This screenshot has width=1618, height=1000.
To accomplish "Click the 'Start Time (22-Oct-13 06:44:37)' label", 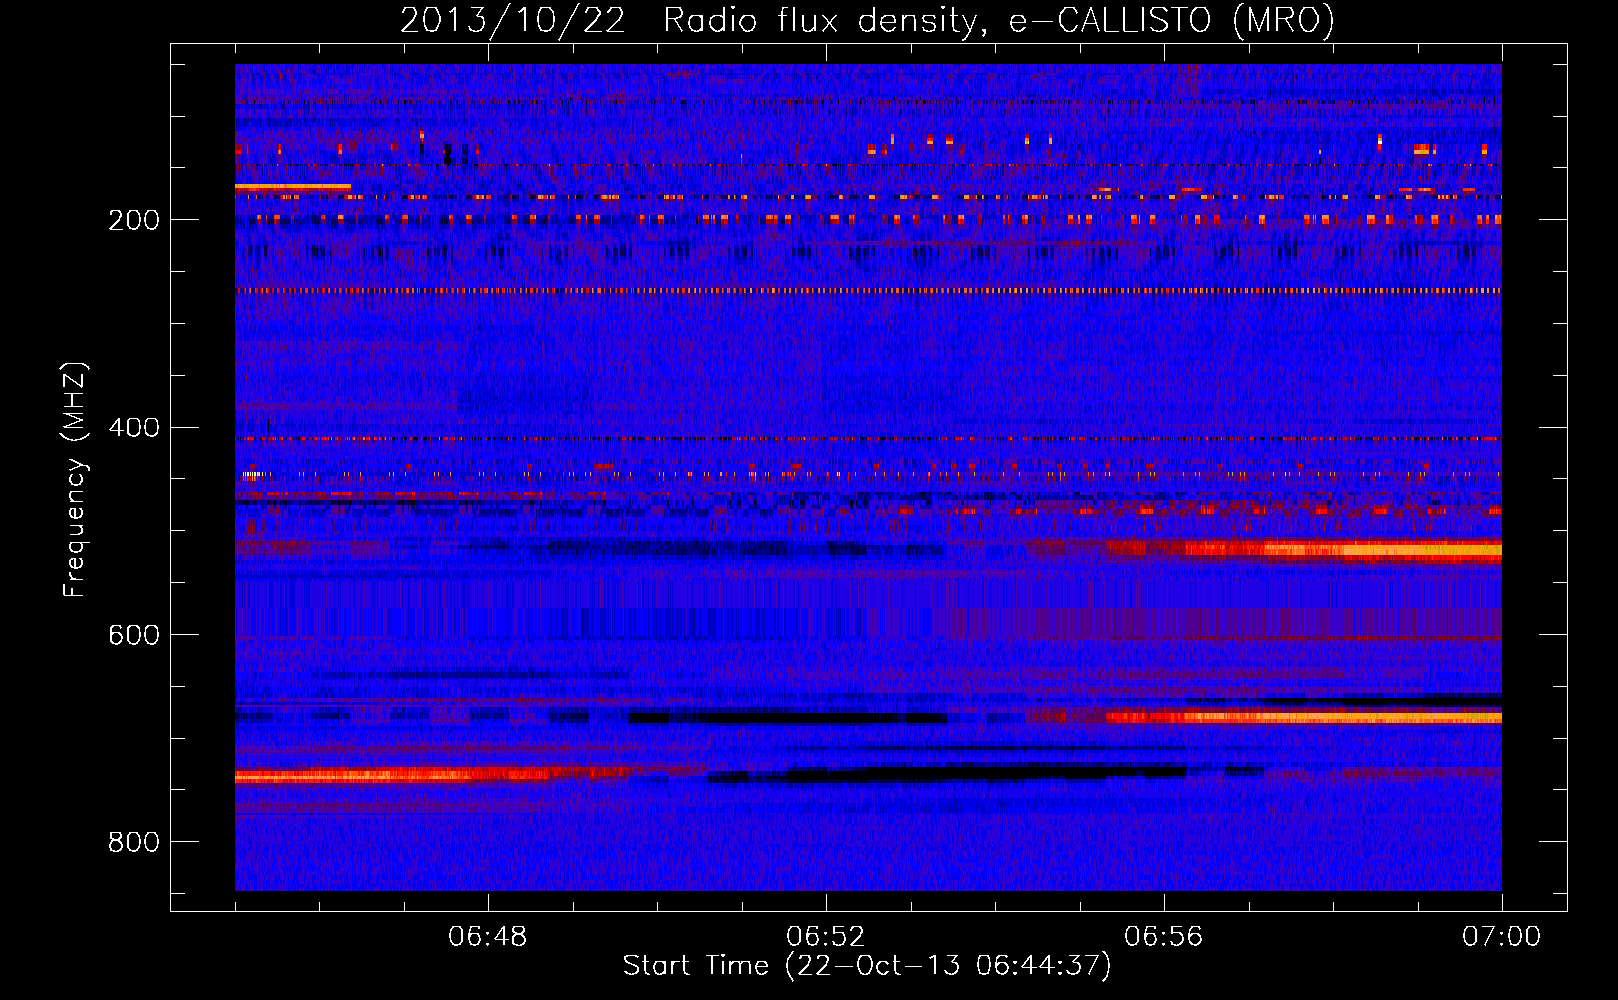I will 867,966.
